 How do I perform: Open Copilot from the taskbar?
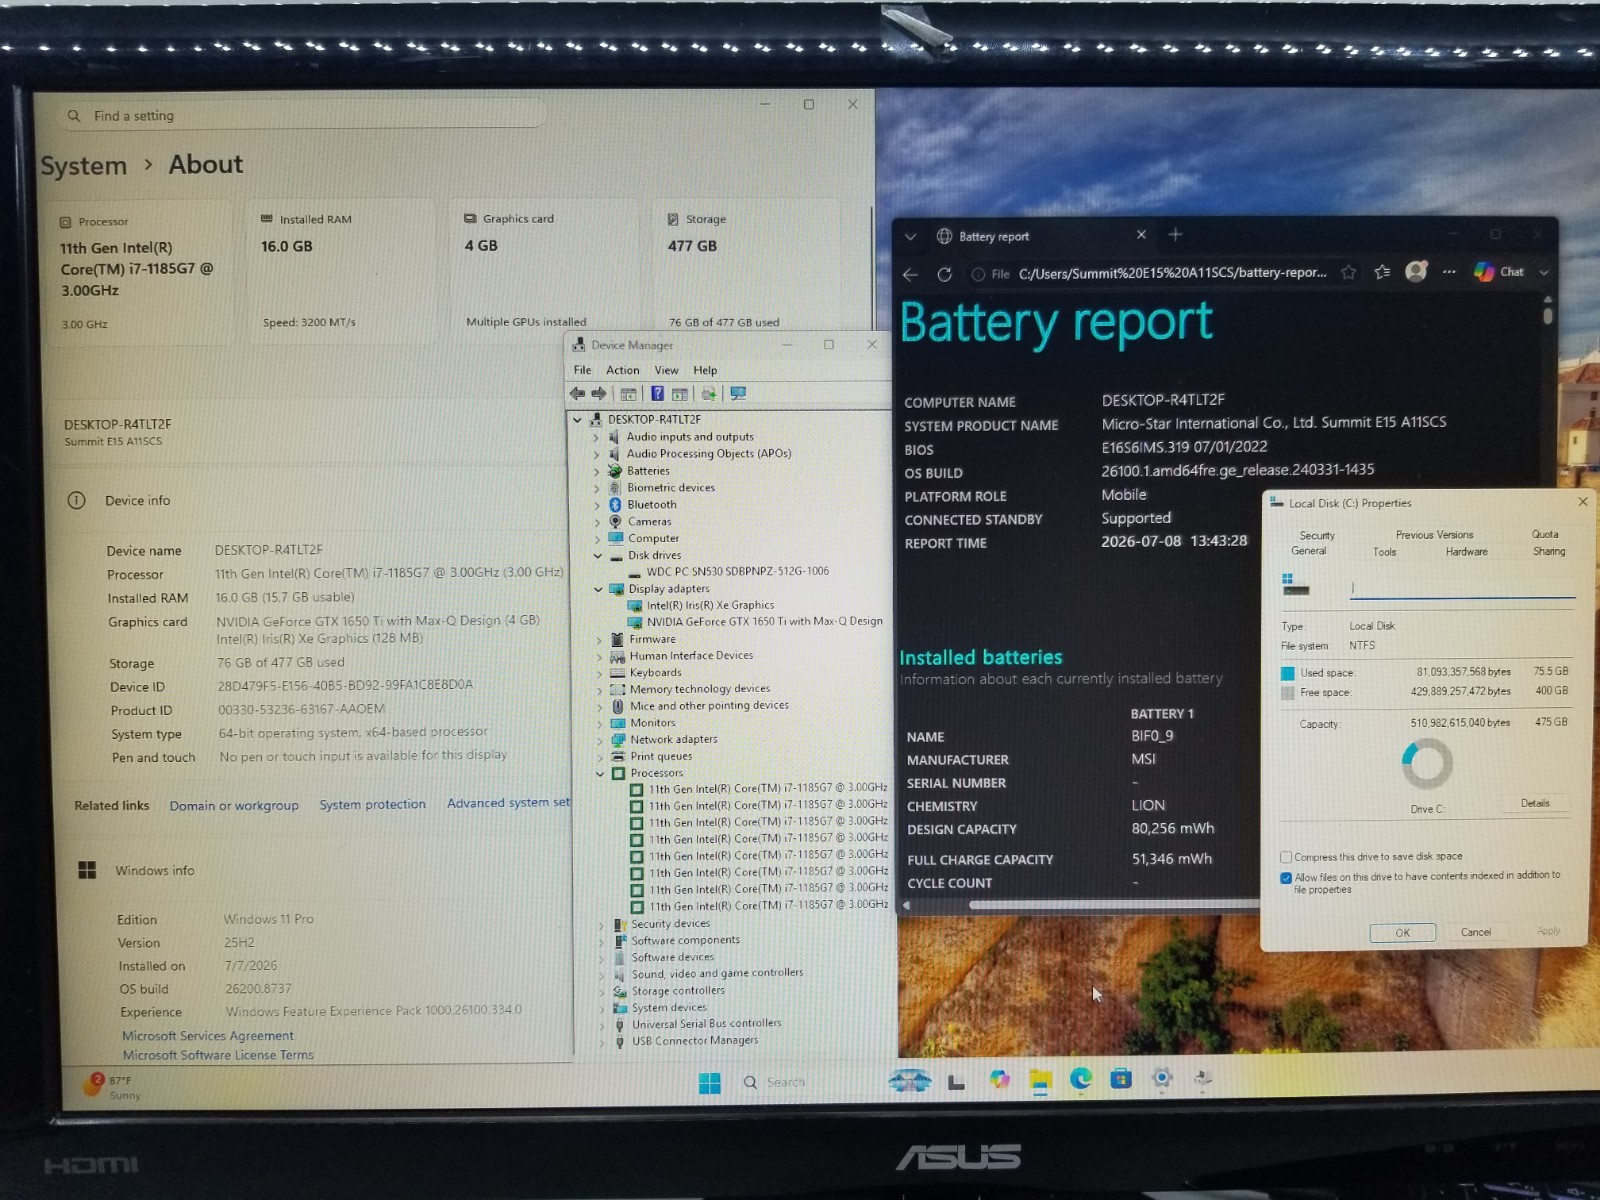[1000, 1080]
